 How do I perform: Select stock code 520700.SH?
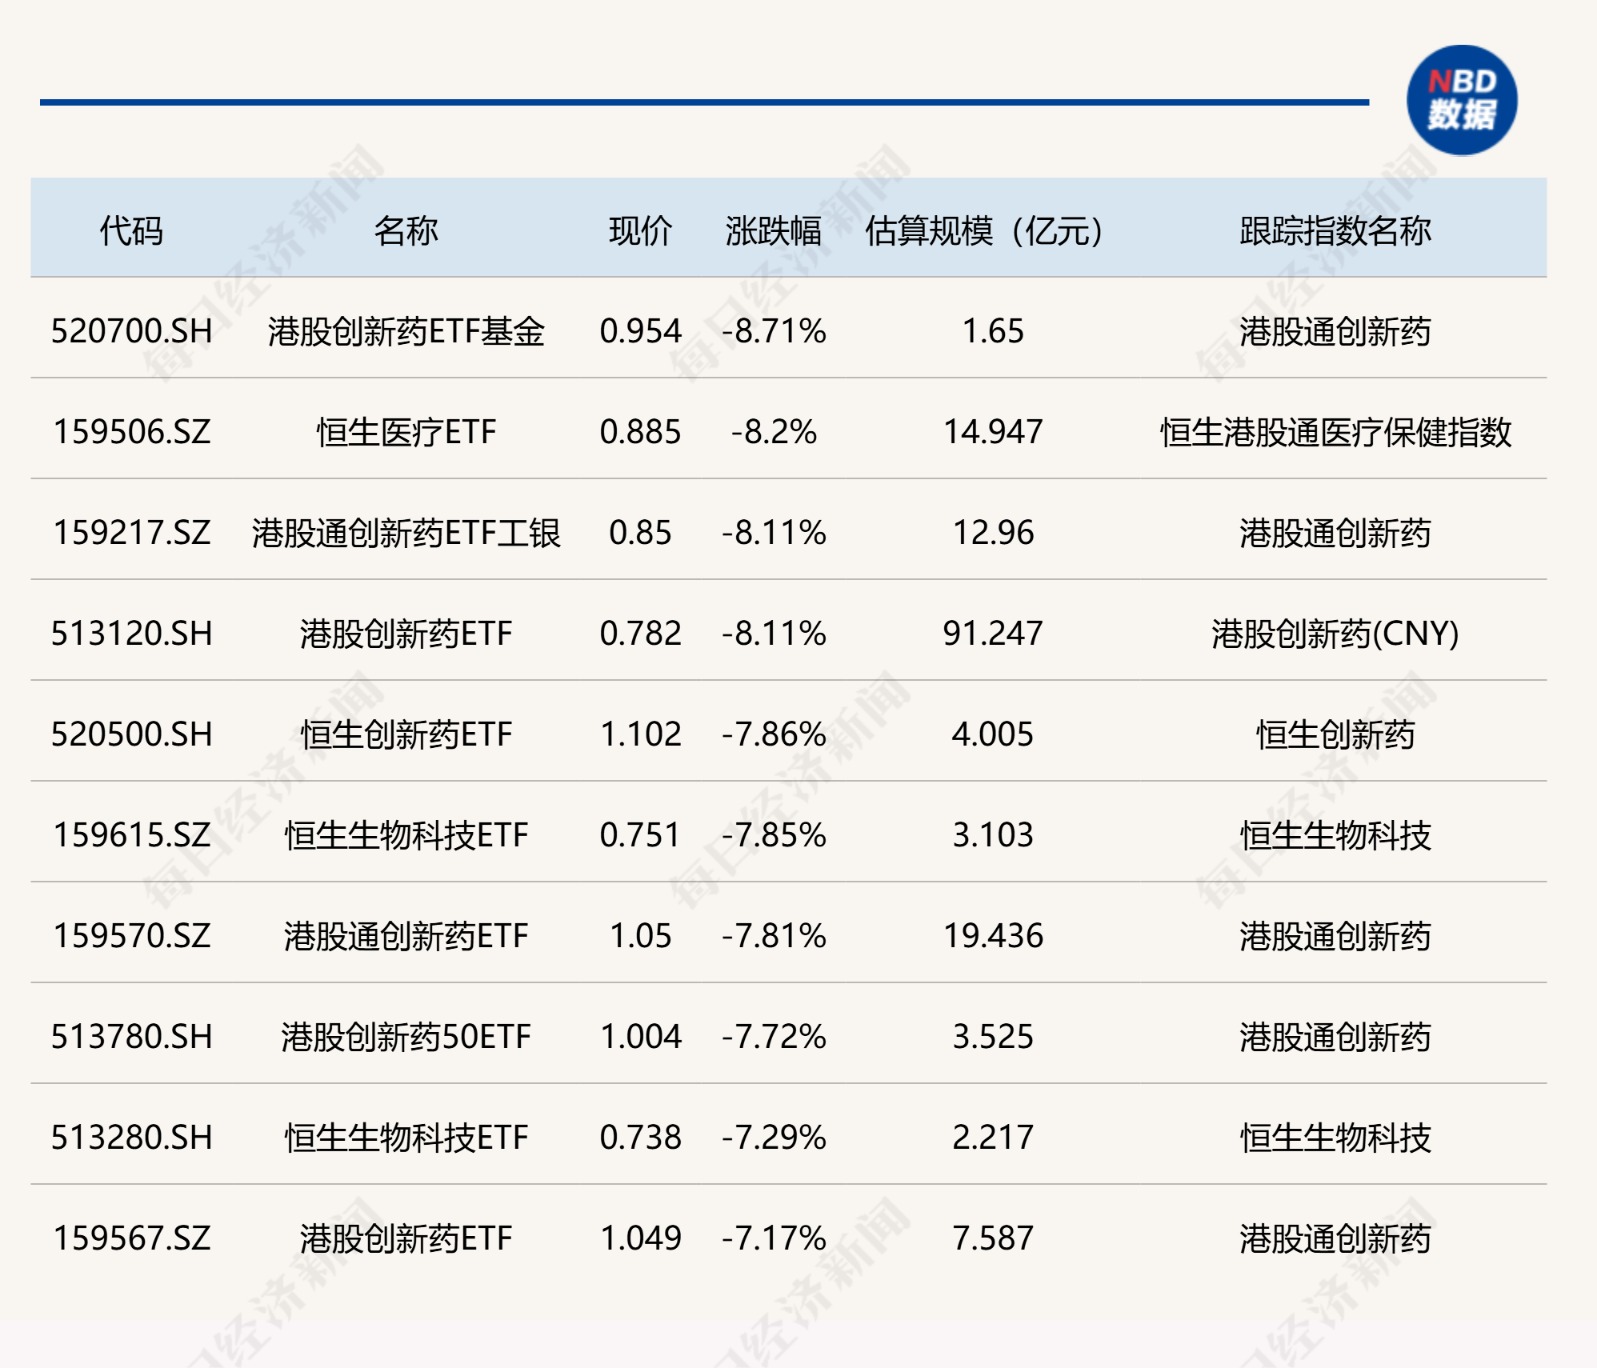[x=131, y=331]
